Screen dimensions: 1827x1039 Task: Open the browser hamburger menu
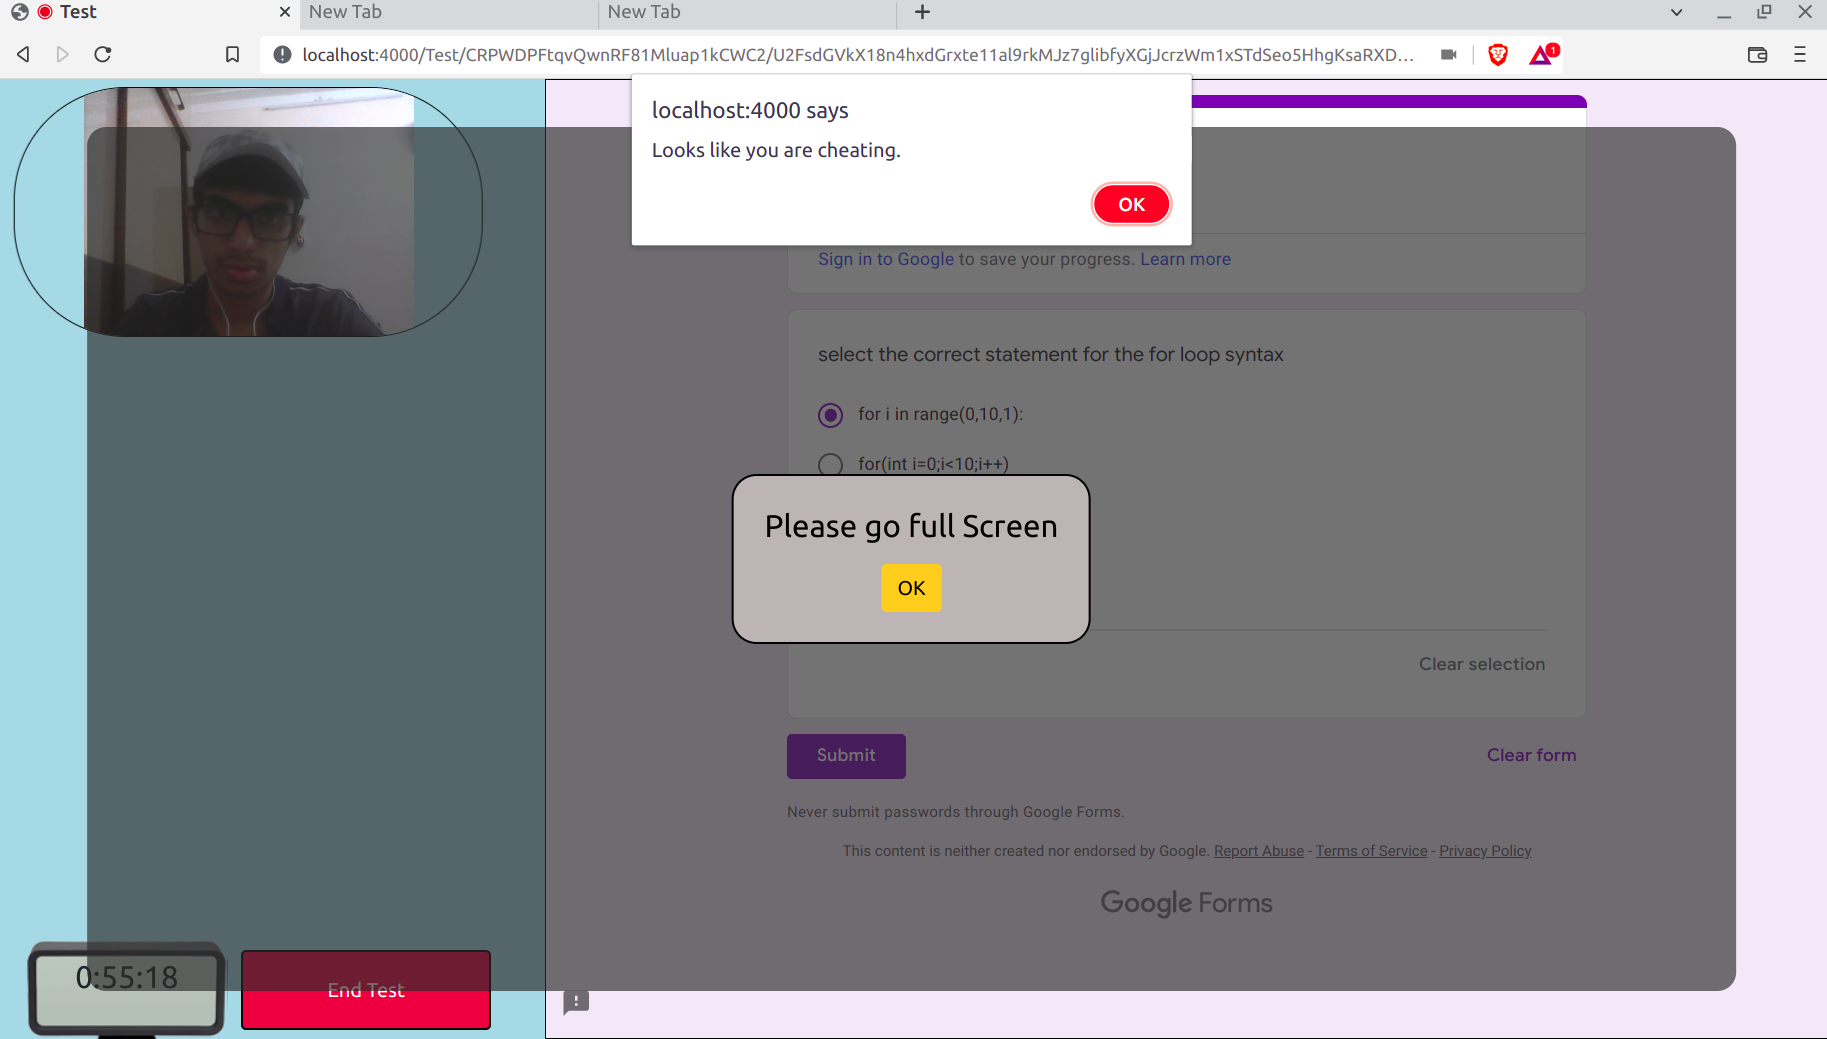pos(1800,54)
